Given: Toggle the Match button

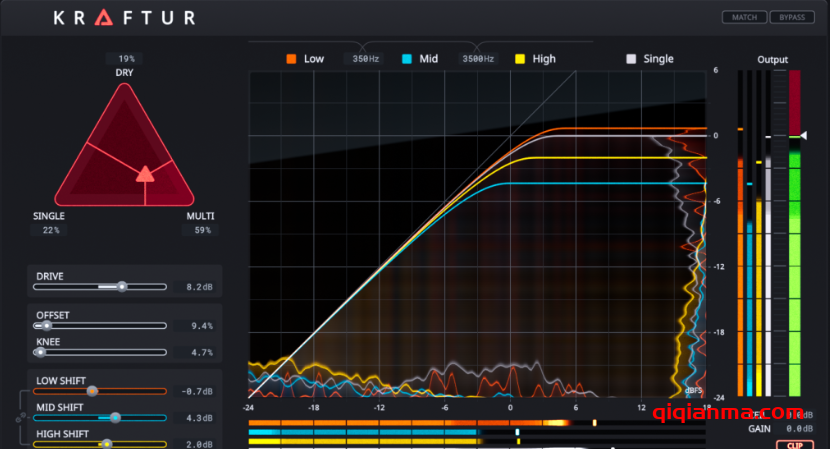Looking at the screenshot, I should [x=745, y=17].
